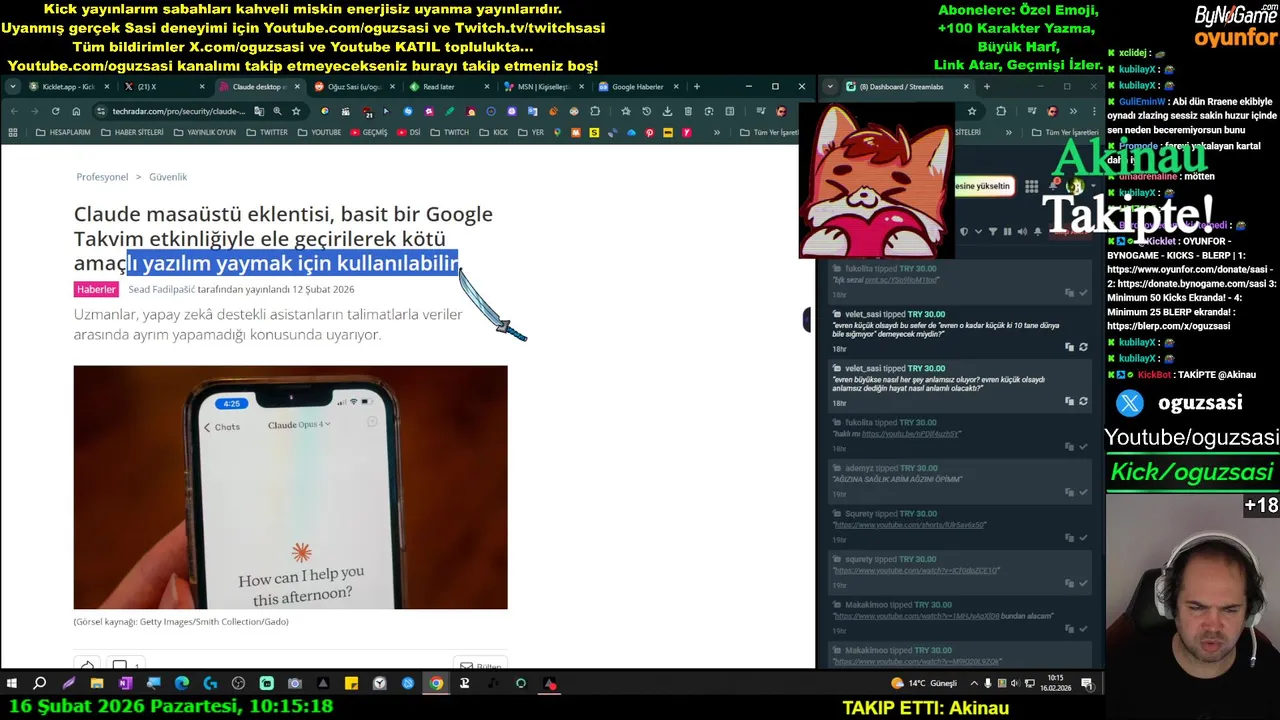
Task: Click the translate page icon in address bar
Action: [x=258, y=111]
